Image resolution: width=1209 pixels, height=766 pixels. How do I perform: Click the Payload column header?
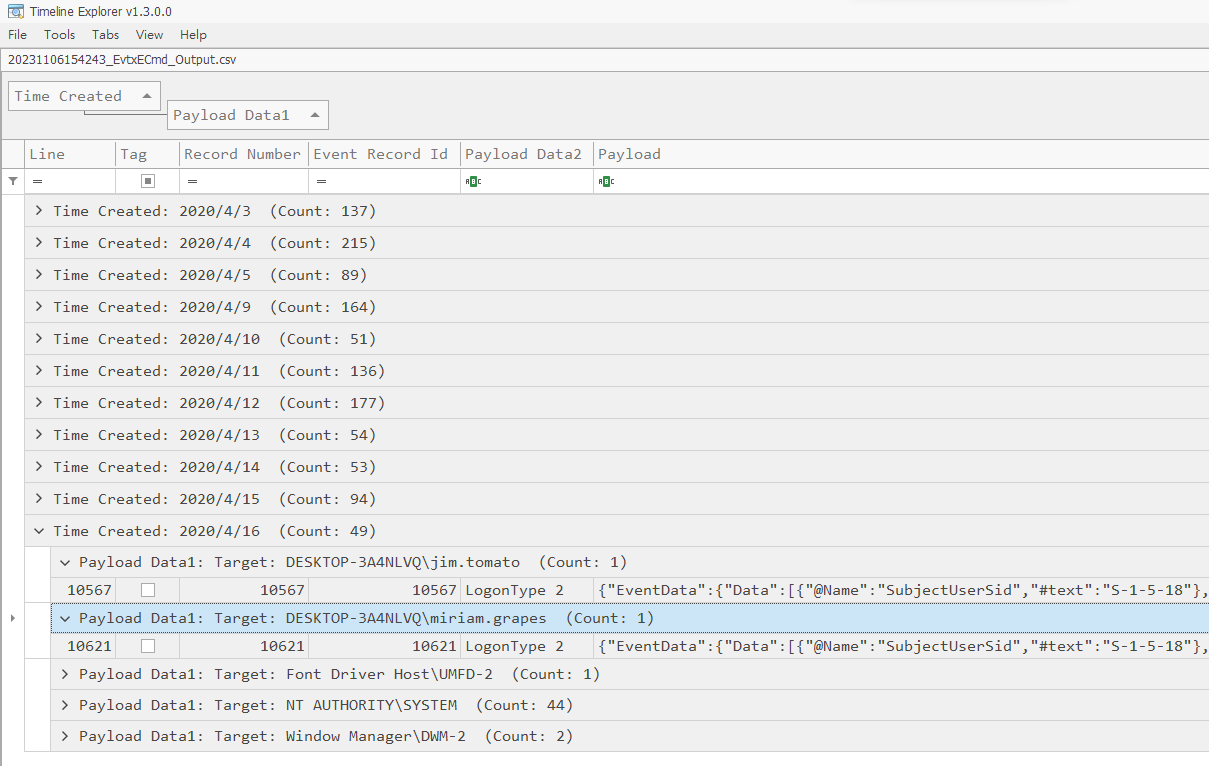901,154
